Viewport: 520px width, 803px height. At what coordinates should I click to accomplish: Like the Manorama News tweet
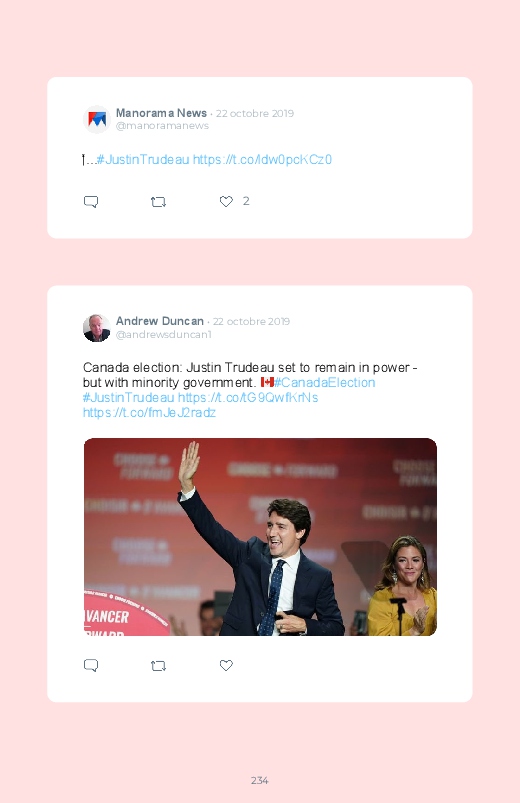coord(226,201)
